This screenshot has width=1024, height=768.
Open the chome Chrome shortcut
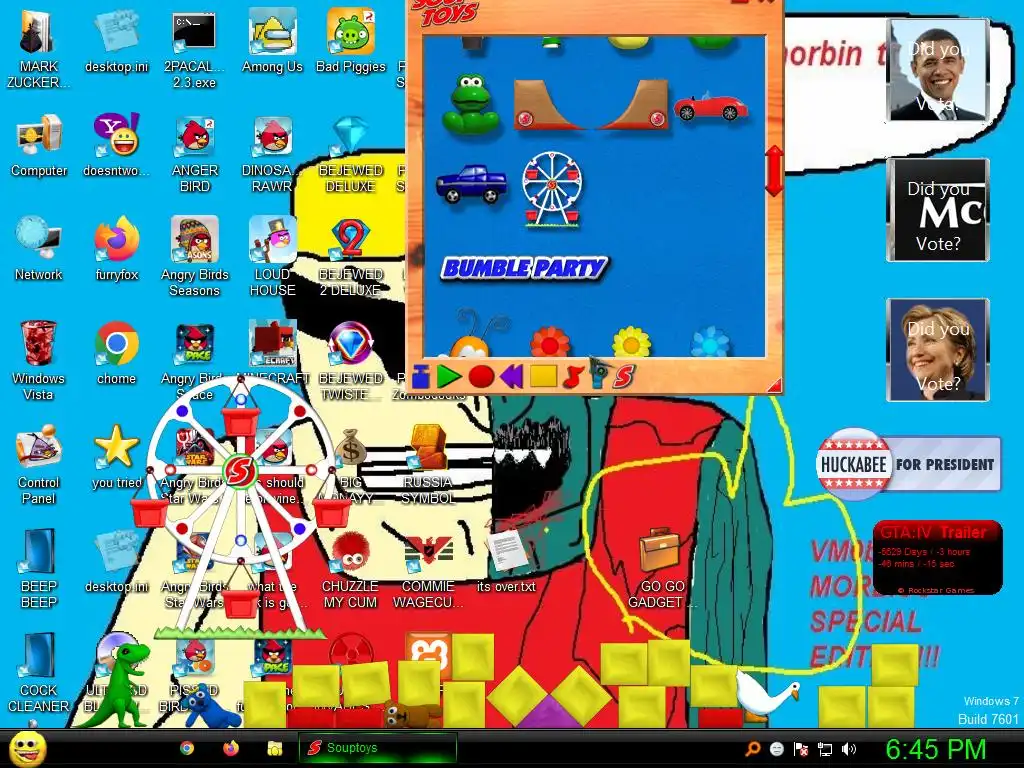117,353
